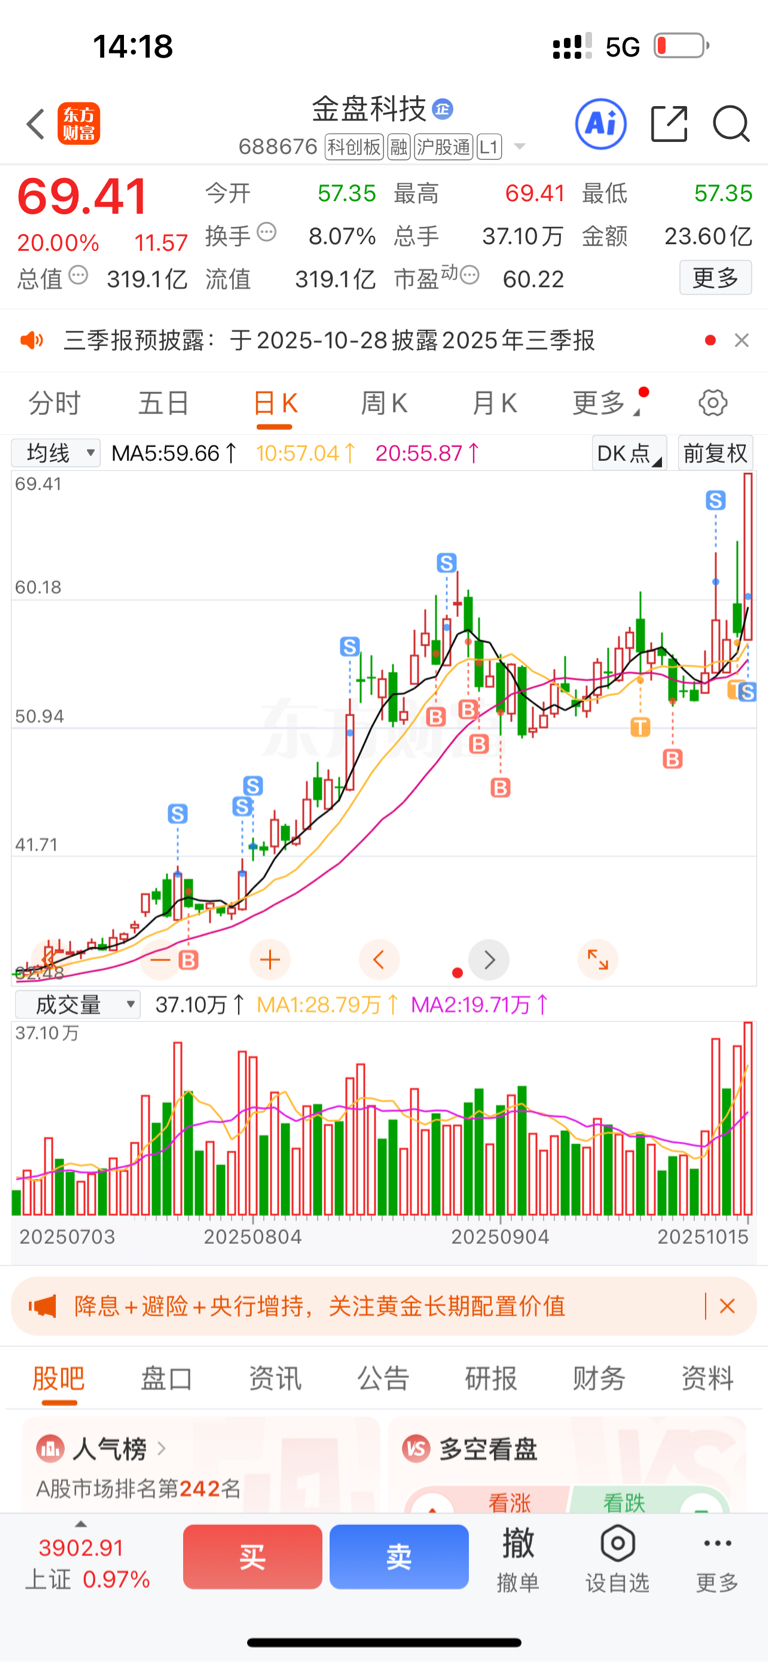768x1662 pixels.
Task: Open the 资讯 tab
Action: pyautogui.click(x=275, y=1379)
